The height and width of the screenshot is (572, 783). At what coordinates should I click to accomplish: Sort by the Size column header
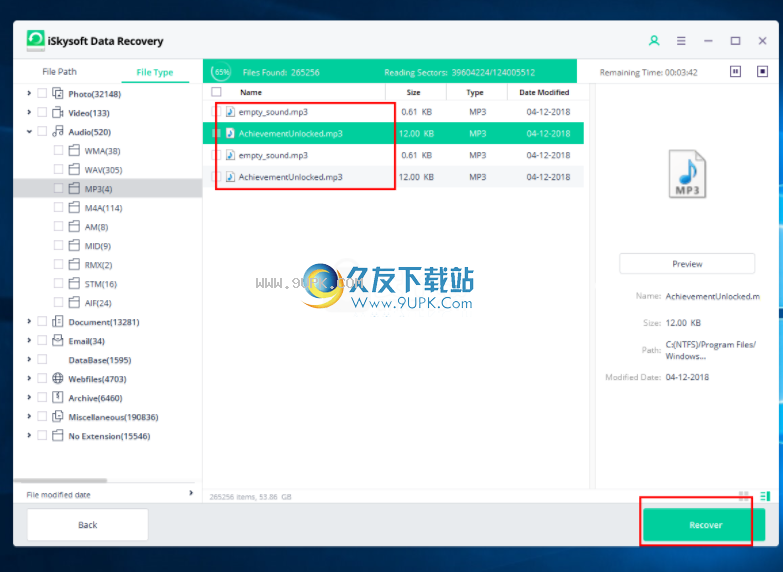[413, 92]
